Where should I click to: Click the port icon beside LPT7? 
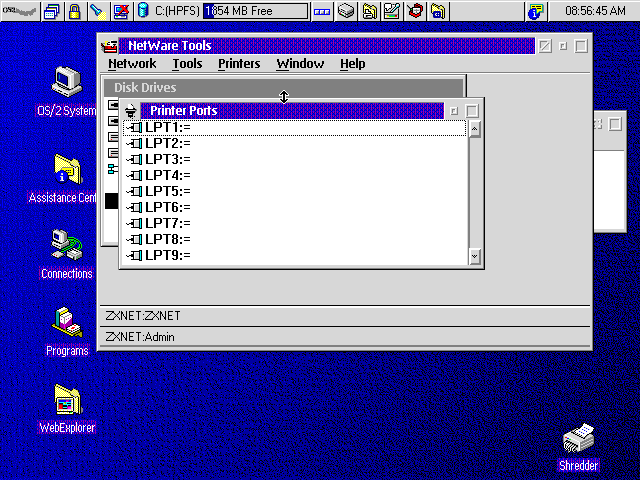click(134, 223)
